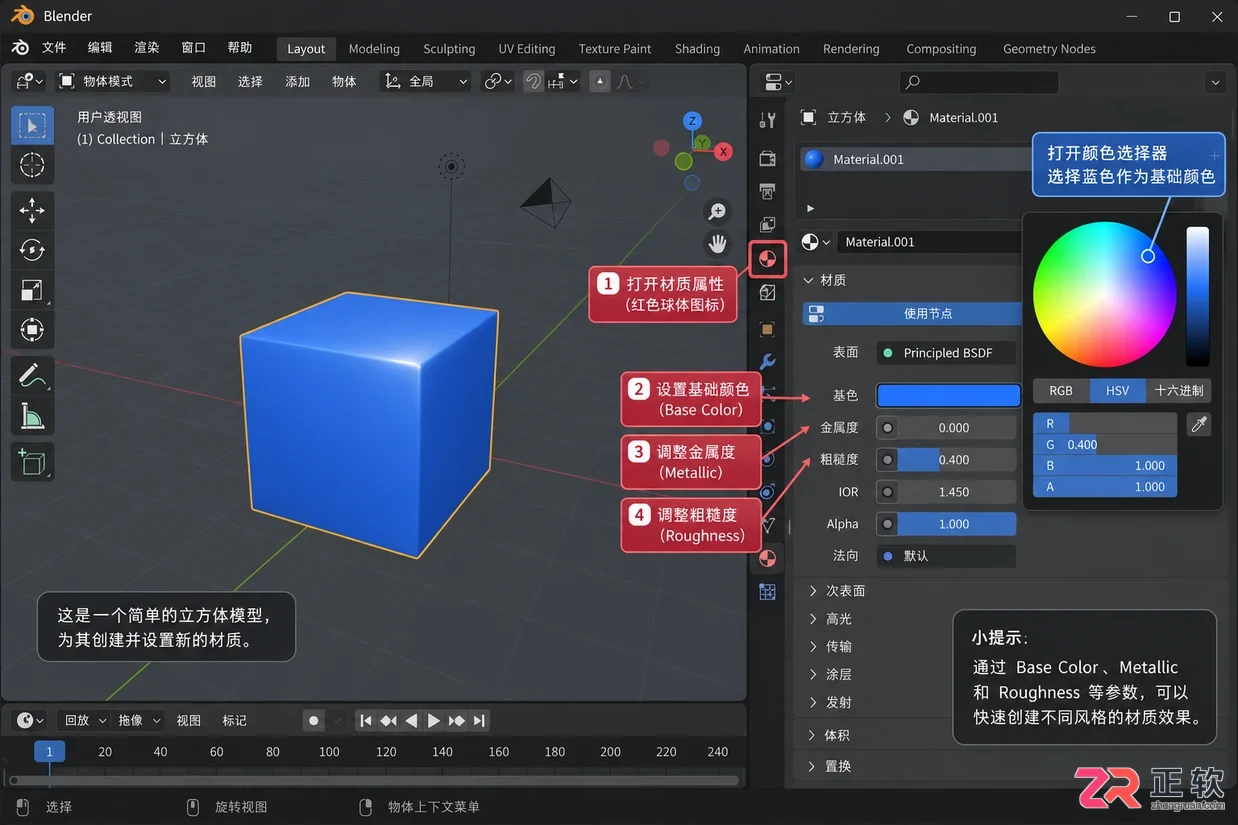
Task: Activate the Annotate pencil tool
Action: pyautogui.click(x=32, y=376)
